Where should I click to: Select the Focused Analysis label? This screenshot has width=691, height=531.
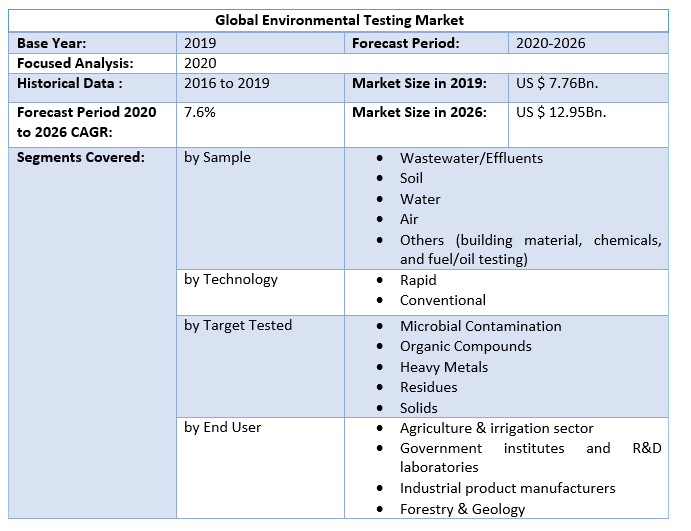click(x=75, y=63)
